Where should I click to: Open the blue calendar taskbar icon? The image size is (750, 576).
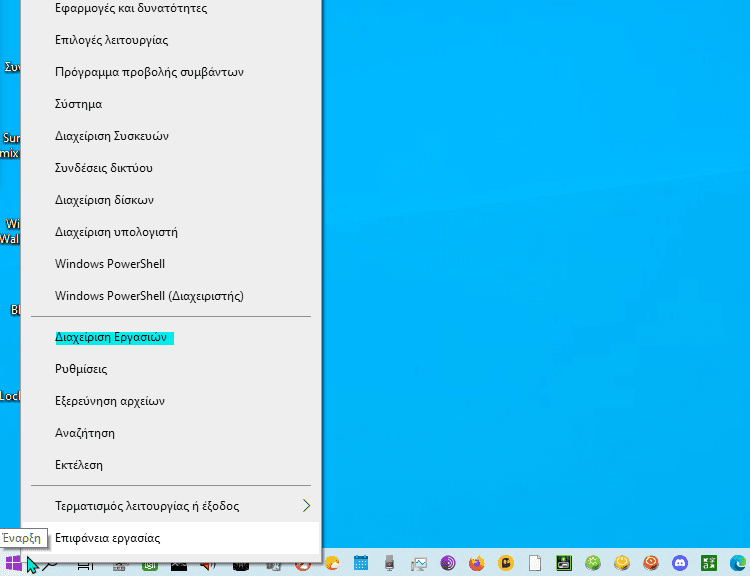361,563
